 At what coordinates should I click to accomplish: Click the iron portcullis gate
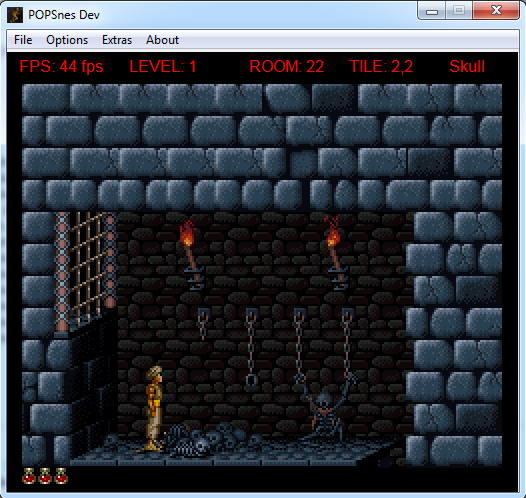point(86,271)
